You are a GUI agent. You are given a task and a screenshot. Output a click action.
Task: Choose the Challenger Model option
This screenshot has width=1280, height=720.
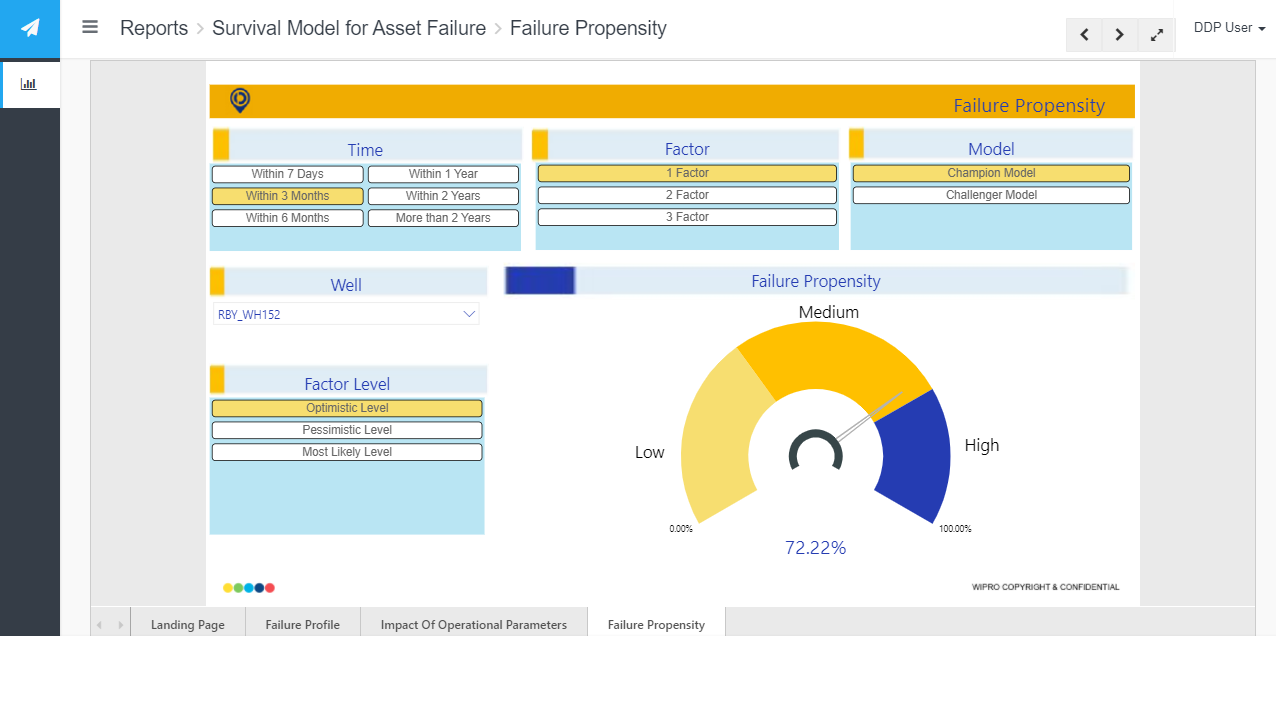pos(991,195)
